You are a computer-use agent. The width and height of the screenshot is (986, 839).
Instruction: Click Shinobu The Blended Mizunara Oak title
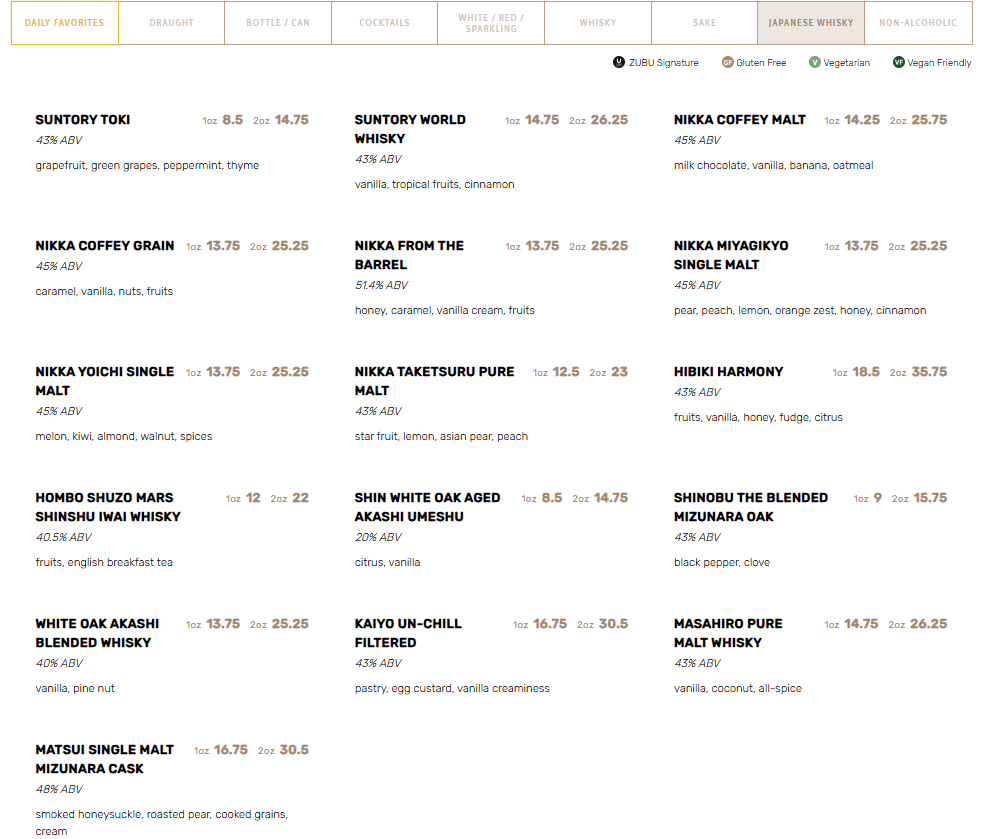[x=751, y=507]
